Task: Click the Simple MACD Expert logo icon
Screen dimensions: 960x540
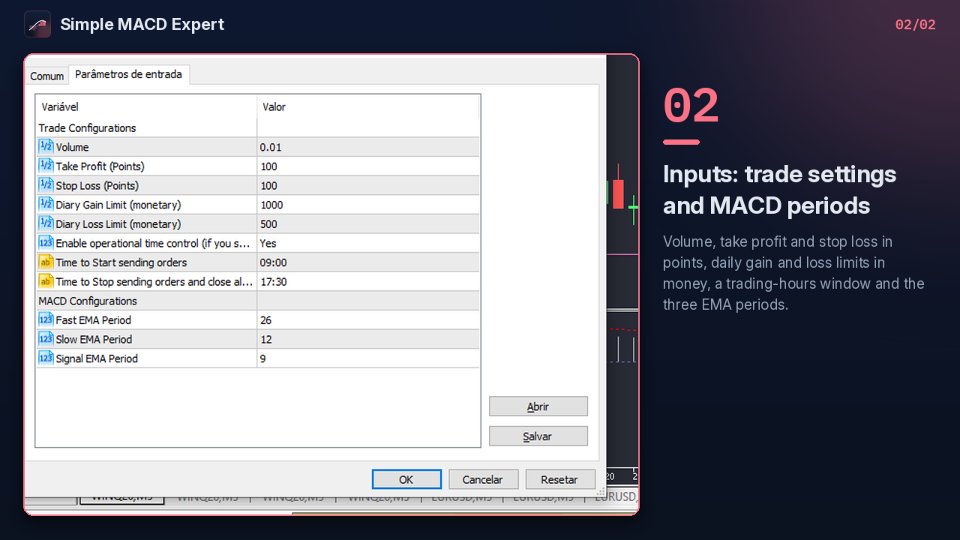Action: pyautogui.click(x=37, y=24)
